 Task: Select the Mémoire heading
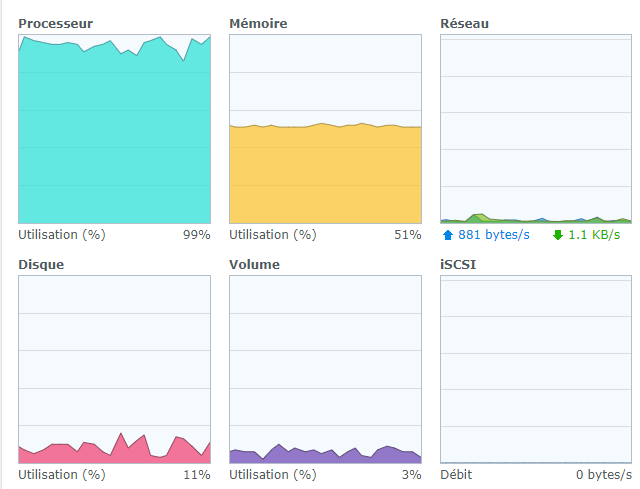(258, 22)
